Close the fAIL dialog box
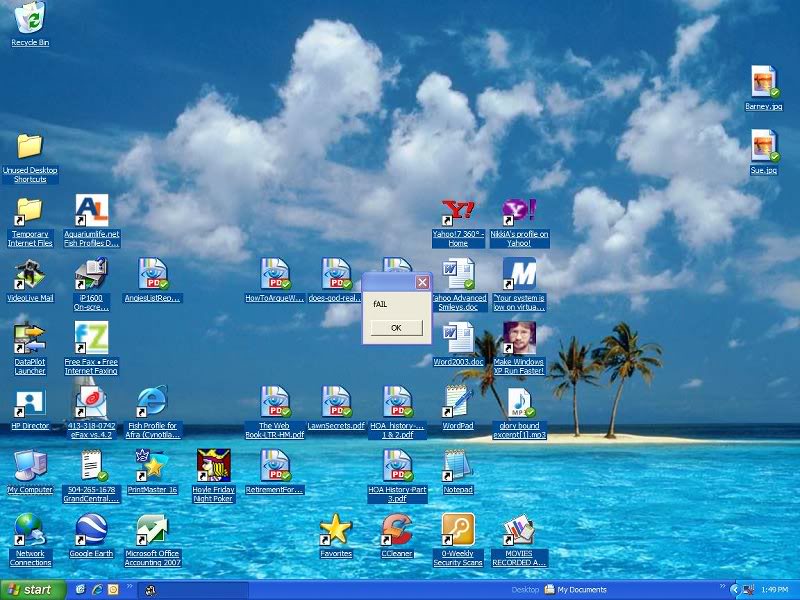Screen dimensions: 800x600 coord(421,282)
